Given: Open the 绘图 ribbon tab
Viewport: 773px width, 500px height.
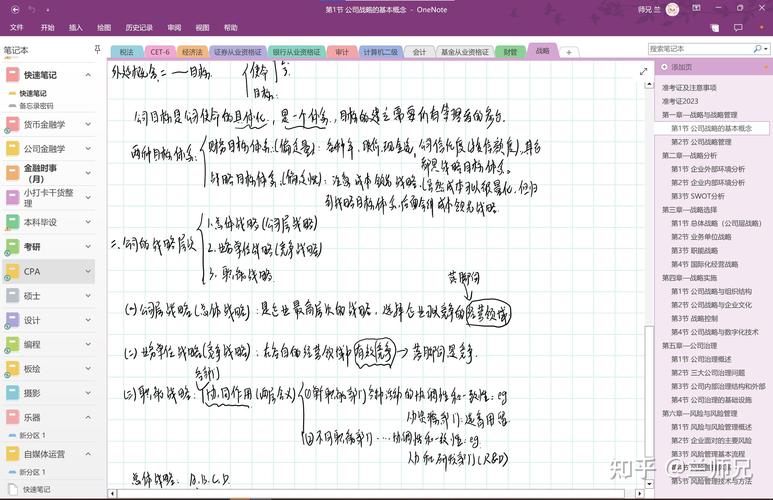Looking at the screenshot, I should pos(104,28).
